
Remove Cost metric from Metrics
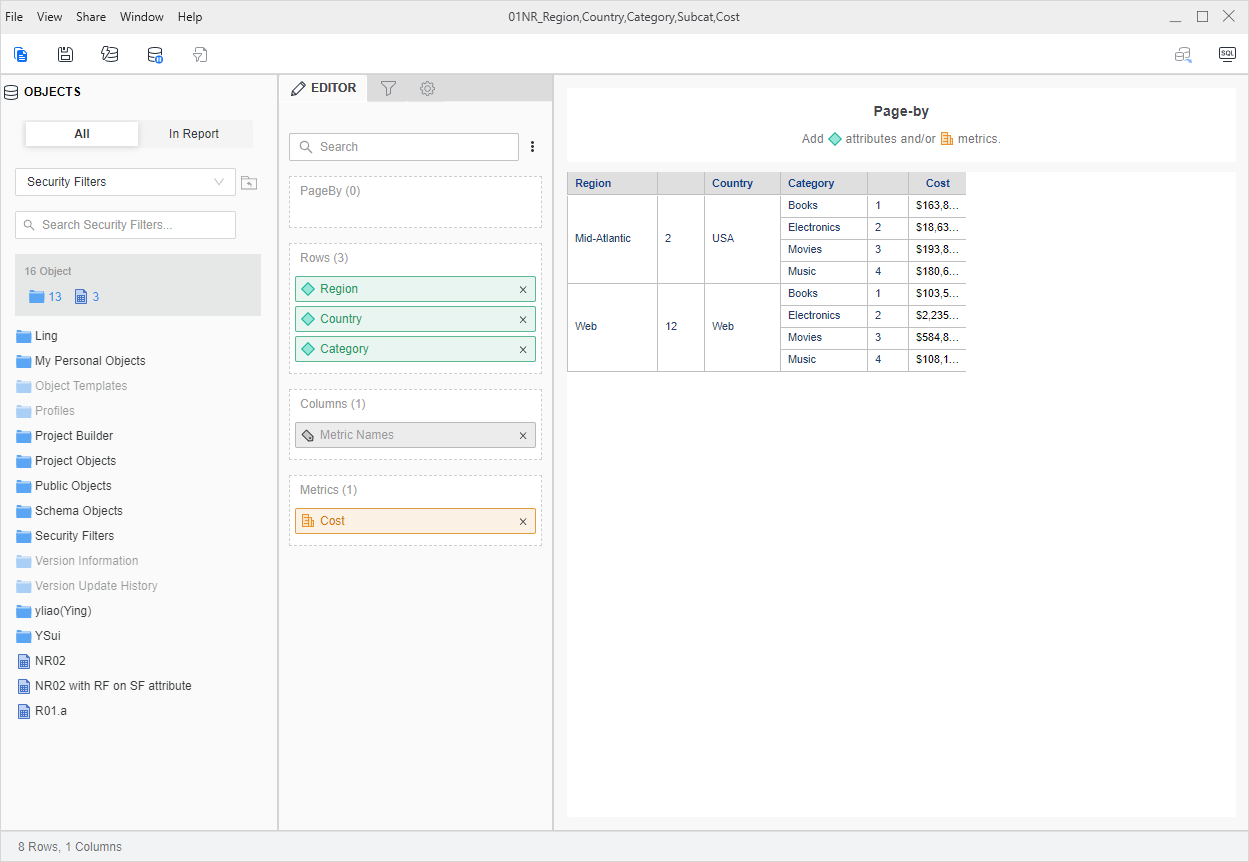coord(522,521)
